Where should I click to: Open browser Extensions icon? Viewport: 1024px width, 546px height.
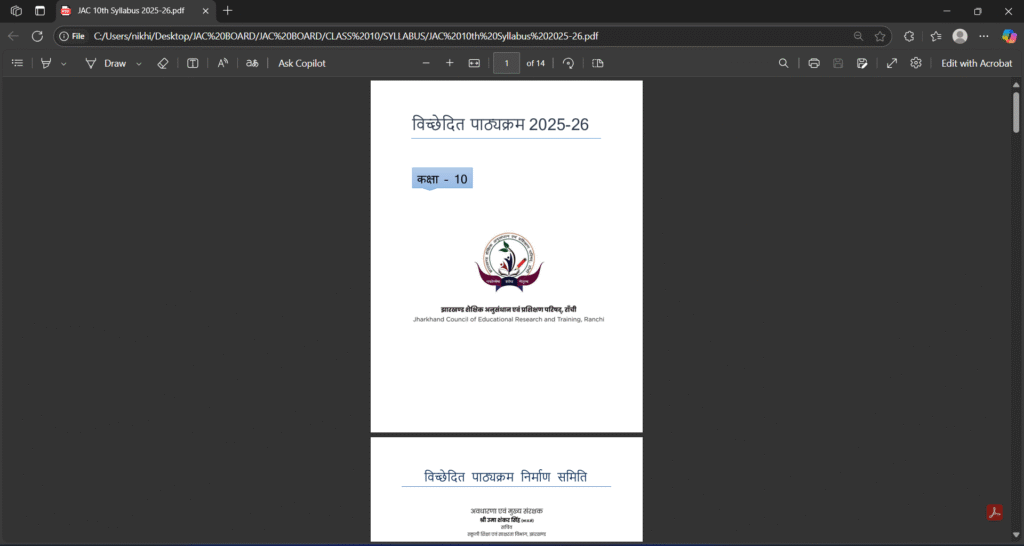tap(909, 36)
